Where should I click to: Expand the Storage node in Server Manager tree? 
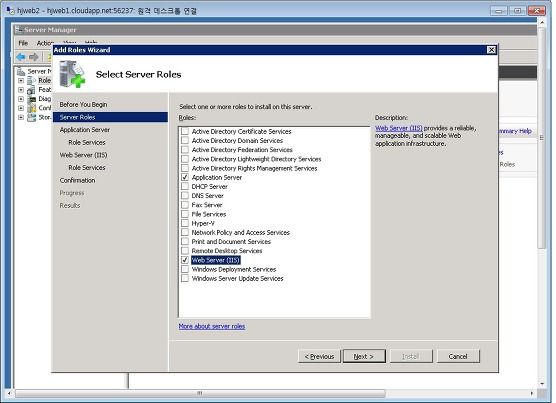pyautogui.click(x=21, y=117)
